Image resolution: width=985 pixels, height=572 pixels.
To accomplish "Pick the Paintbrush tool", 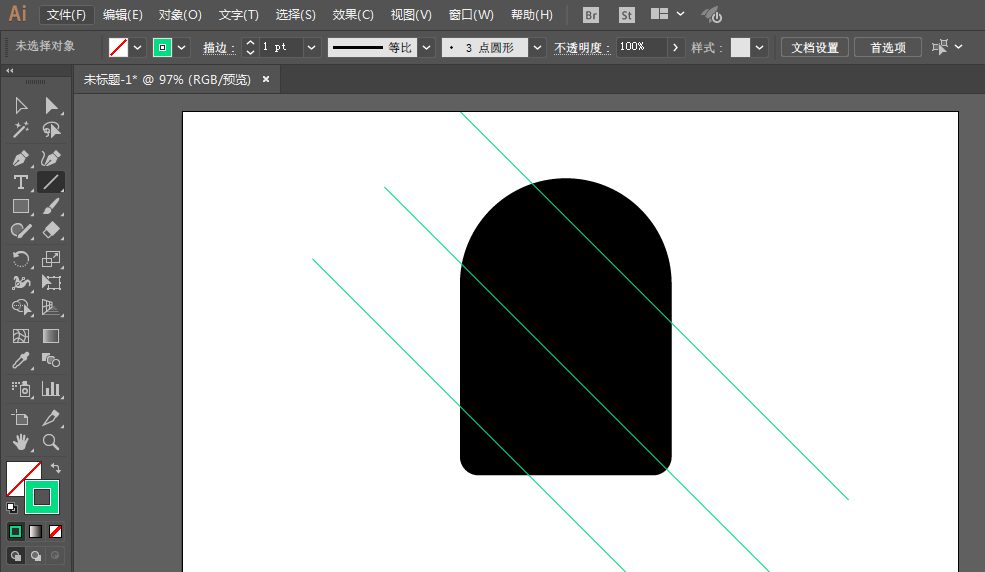I will 51,207.
